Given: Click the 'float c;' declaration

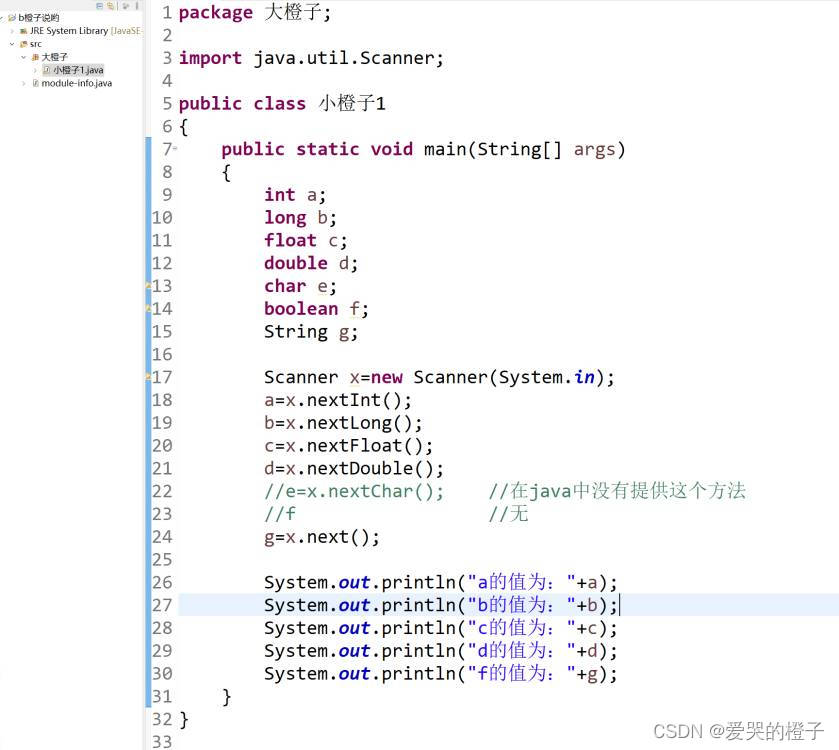Looking at the screenshot, I should [306, 240].
